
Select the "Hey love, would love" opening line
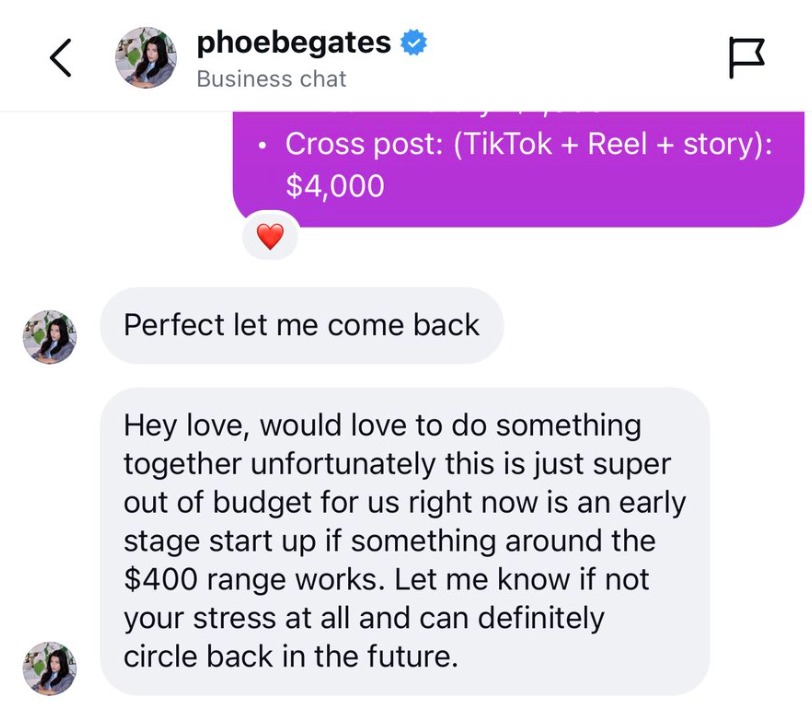click(x=381, y=425)
